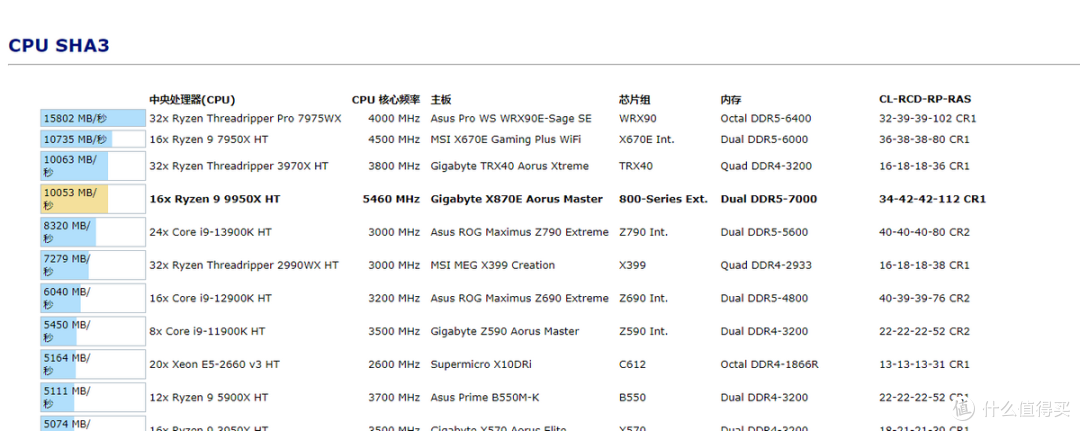
Task: Click Gigabyte X870E Aorus Master
Action: point(517,199)
